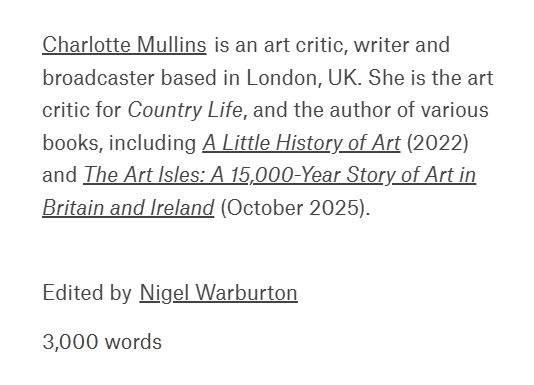Open the A Little History of Art link
The width and height of the screenshot is (534, 385).
301,143
